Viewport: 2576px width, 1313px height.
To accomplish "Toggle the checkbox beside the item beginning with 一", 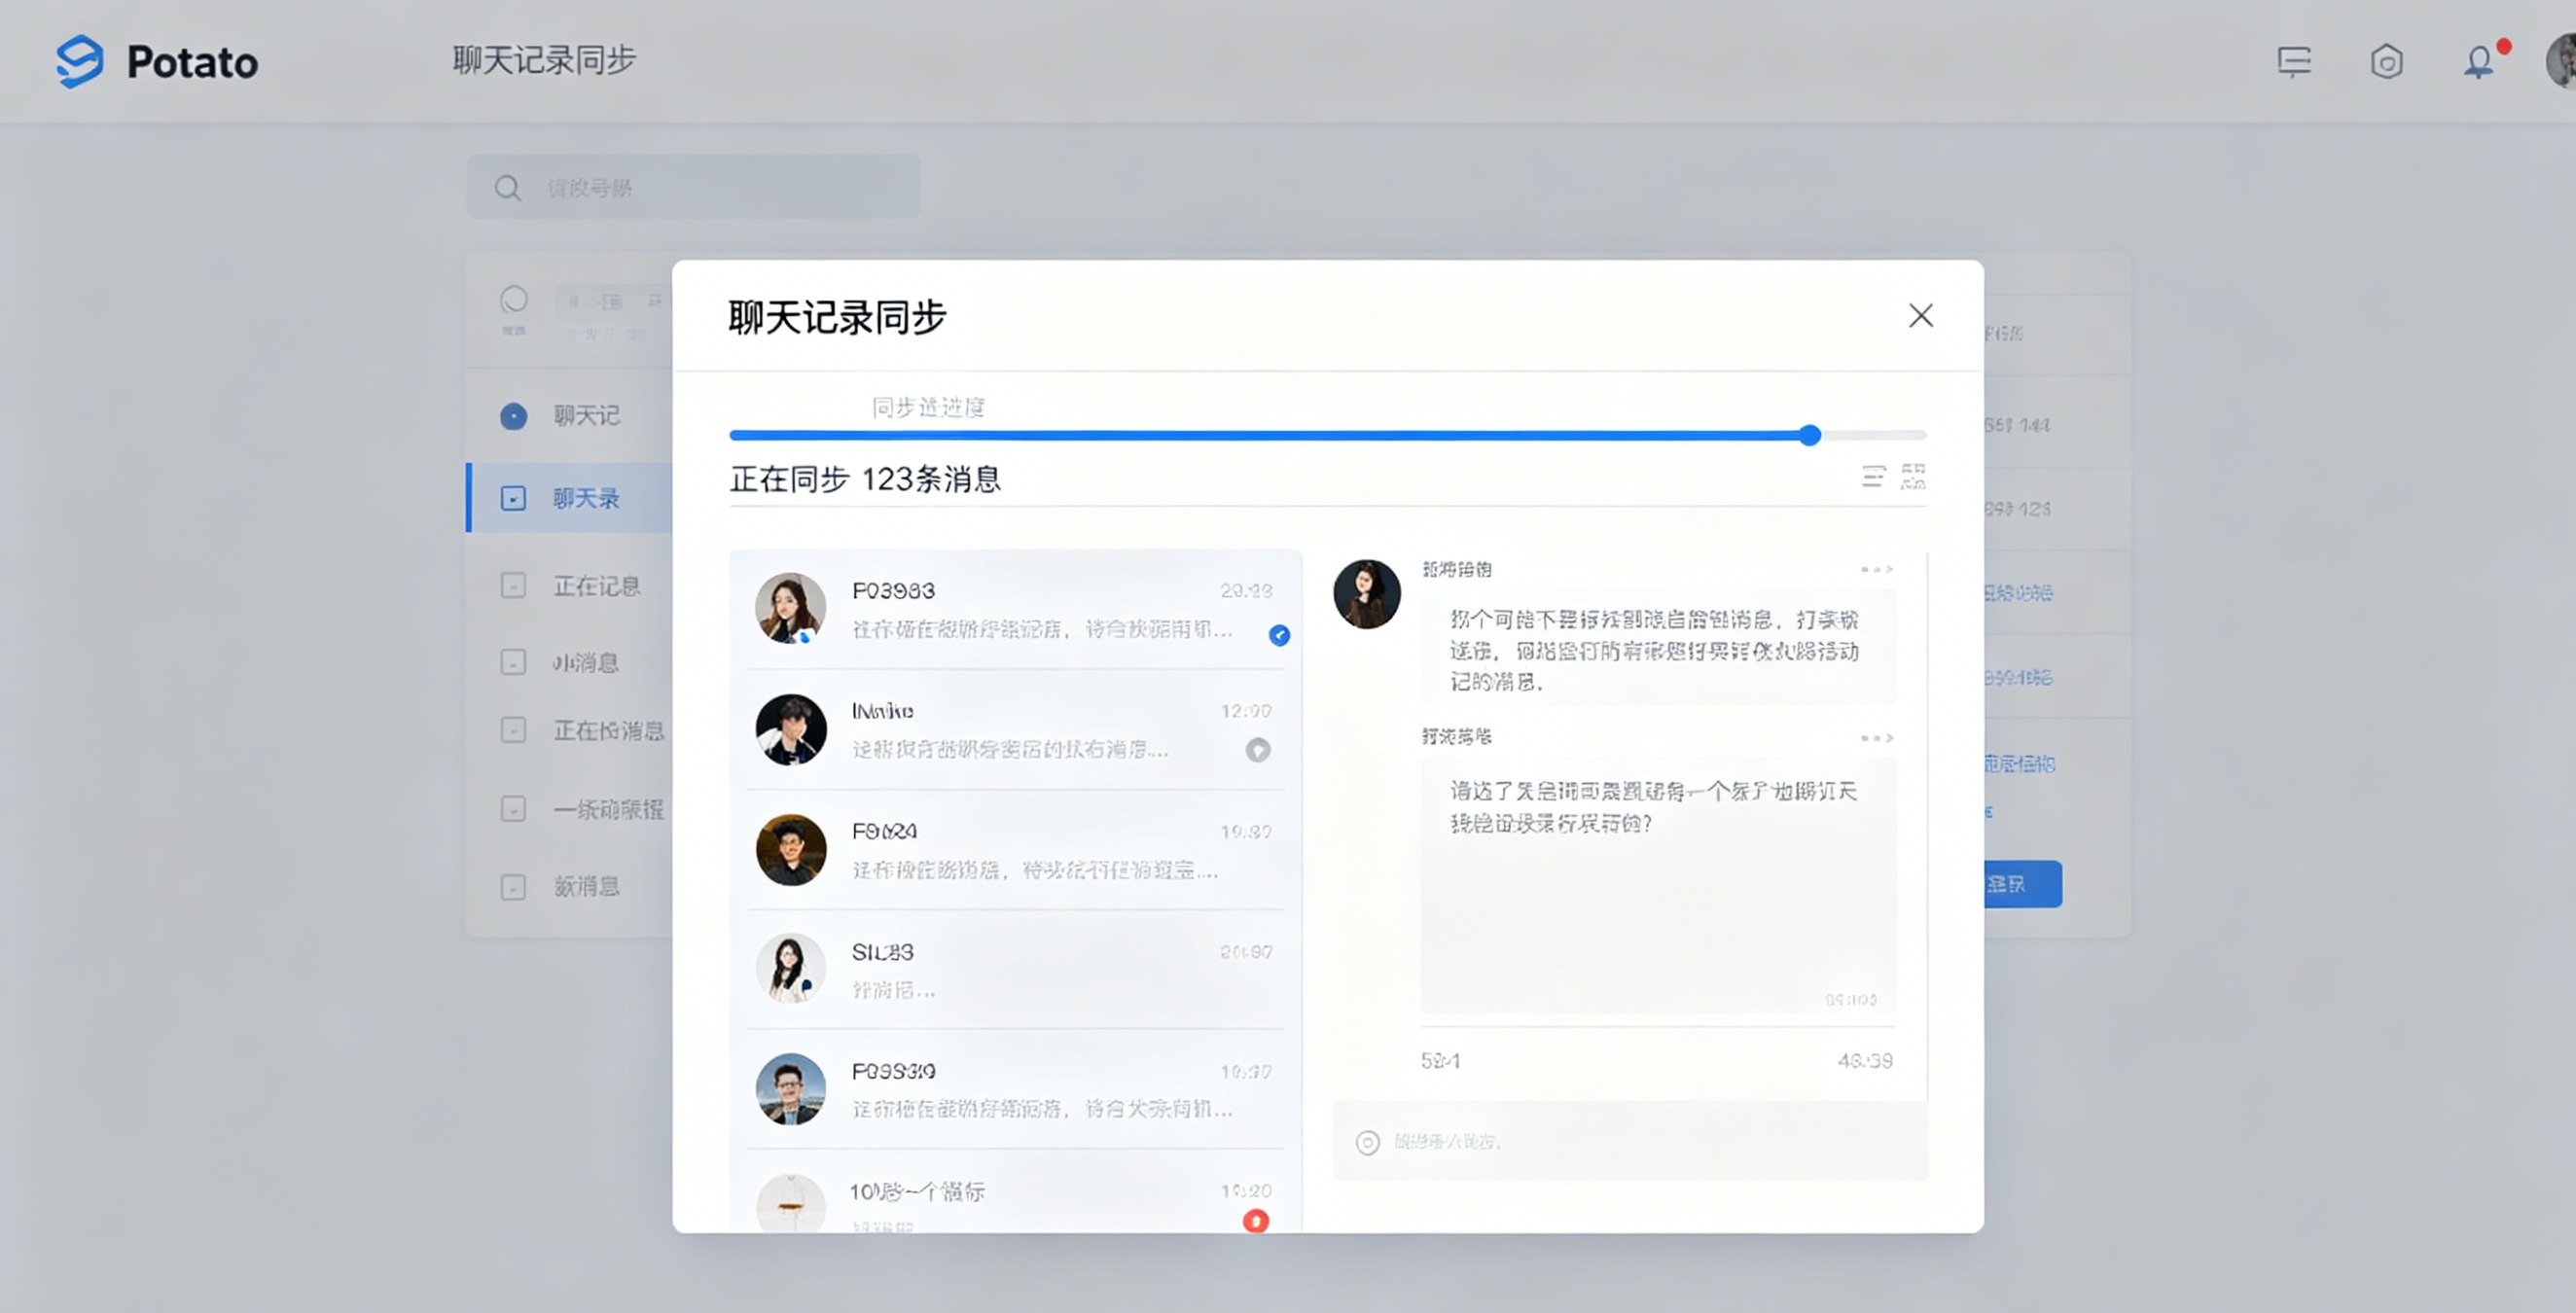I will [x=513, y=808].
